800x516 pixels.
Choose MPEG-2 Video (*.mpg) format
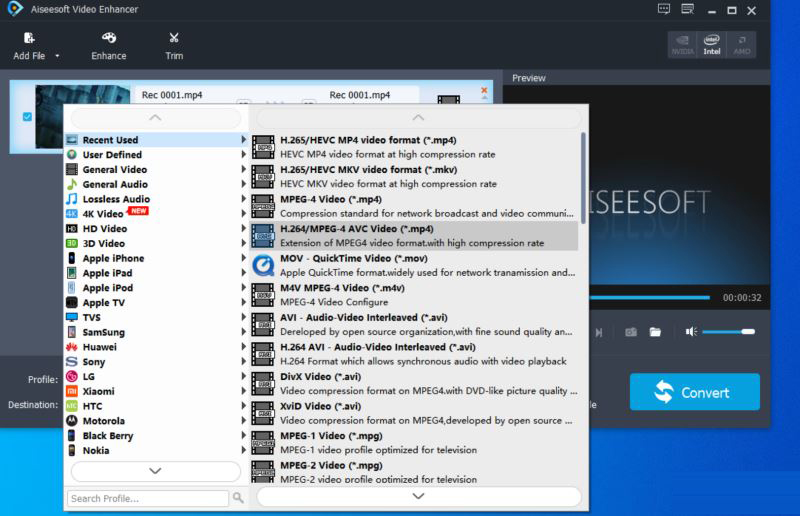(x=414, y=472)
